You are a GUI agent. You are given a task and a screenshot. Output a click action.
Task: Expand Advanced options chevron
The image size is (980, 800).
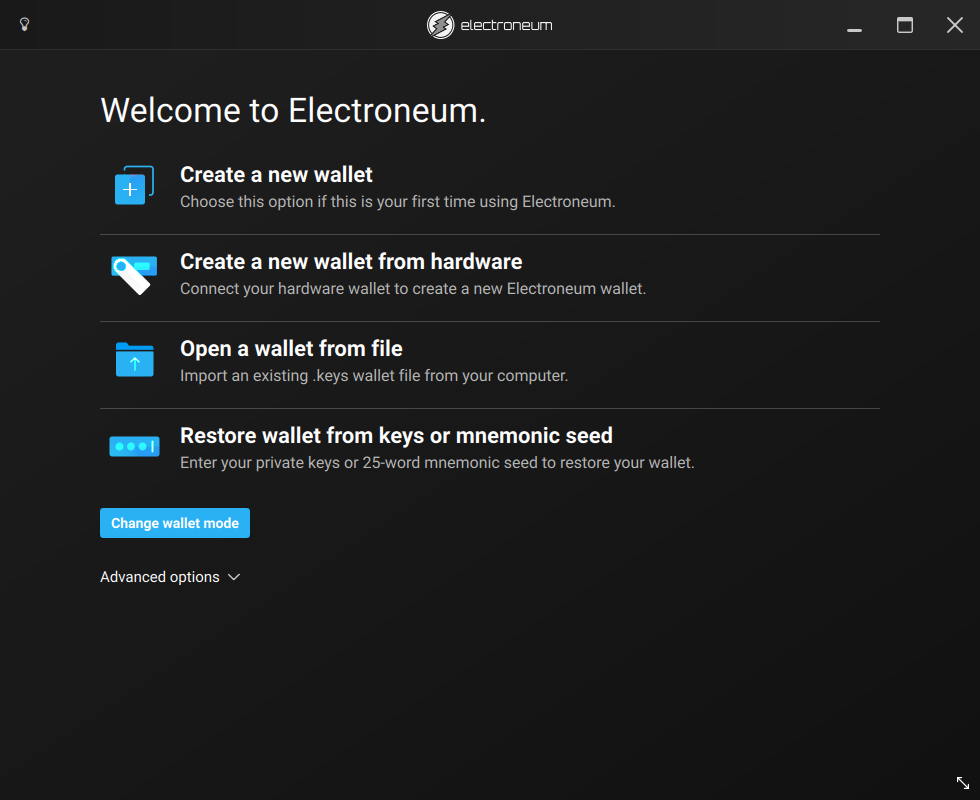tap(234, 577)
